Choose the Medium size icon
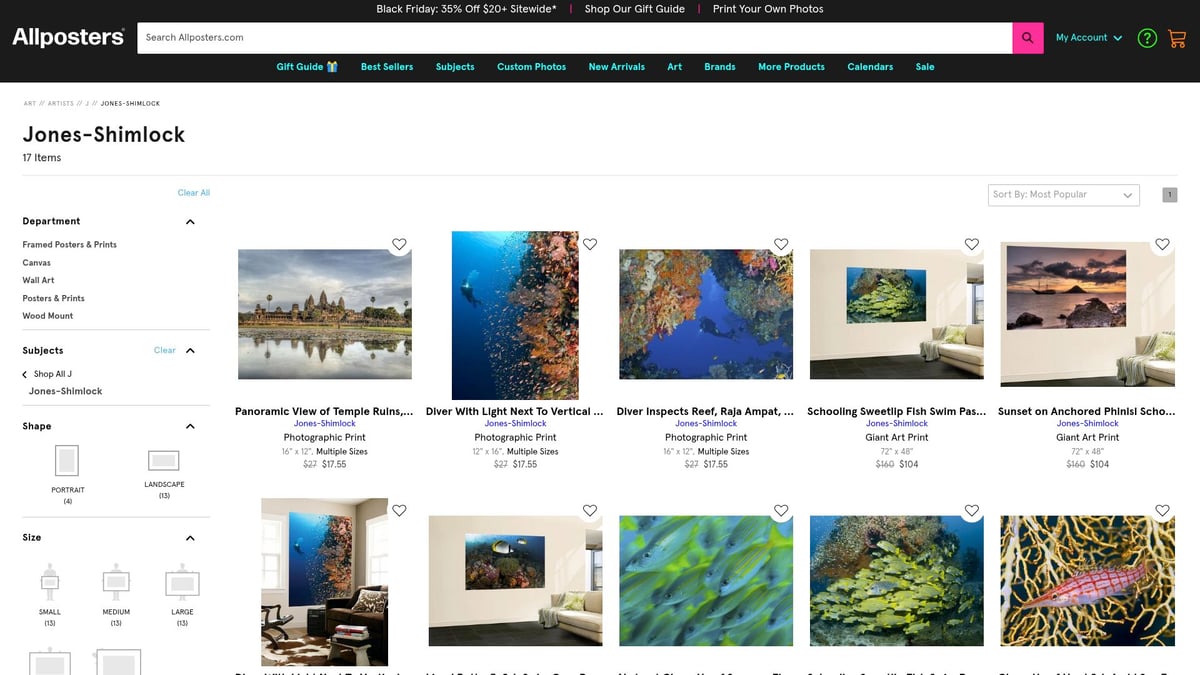This screenshot has height=675, width=1200. click(116, 582)
